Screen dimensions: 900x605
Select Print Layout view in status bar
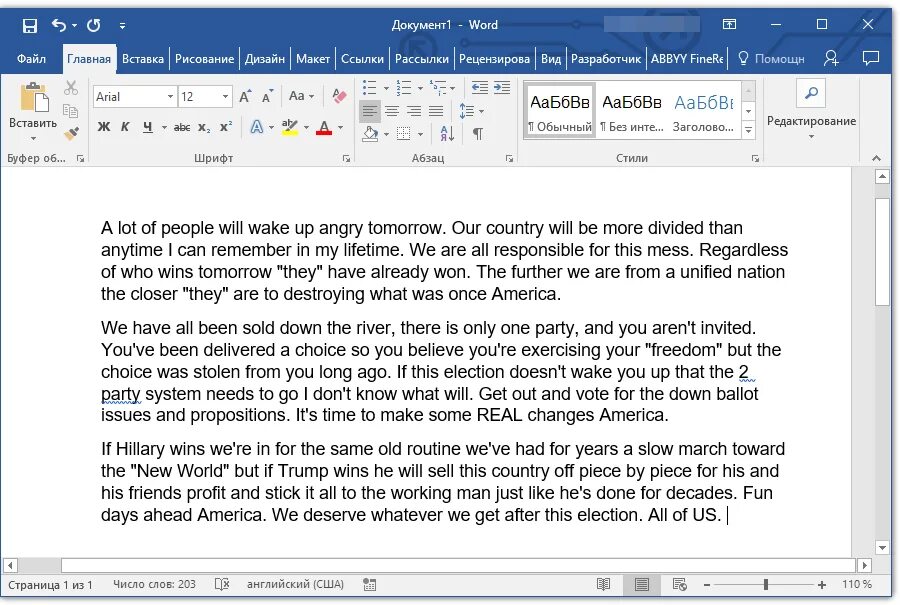tap(641, 584)
